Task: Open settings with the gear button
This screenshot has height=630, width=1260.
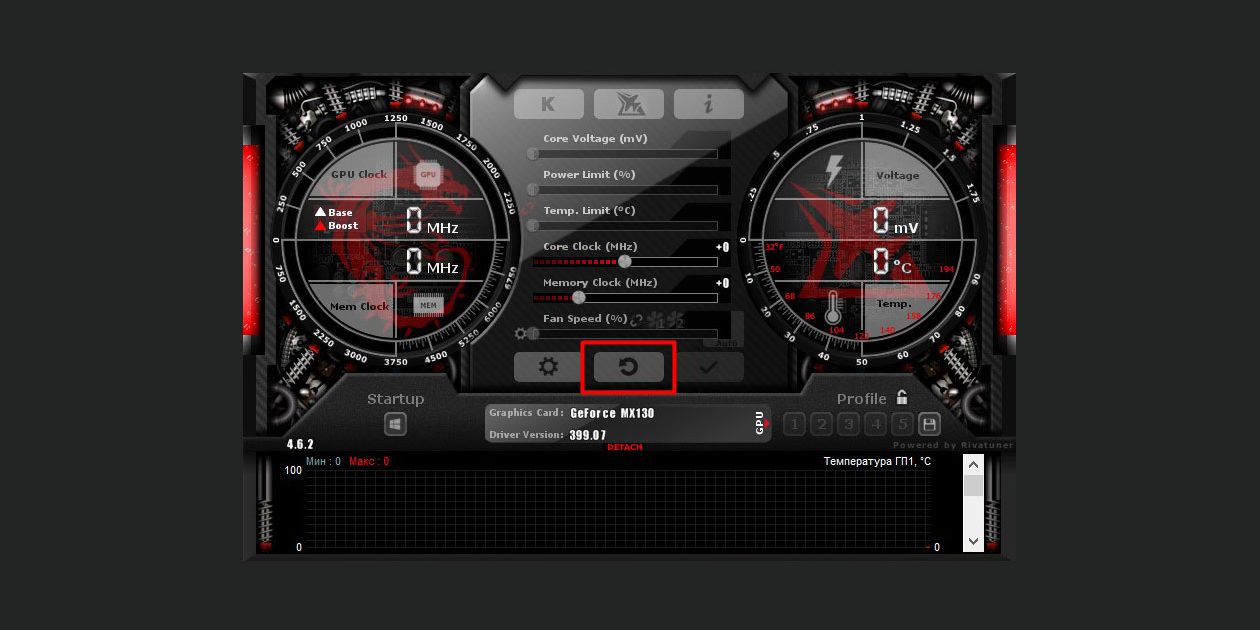Action: point(548,367)
